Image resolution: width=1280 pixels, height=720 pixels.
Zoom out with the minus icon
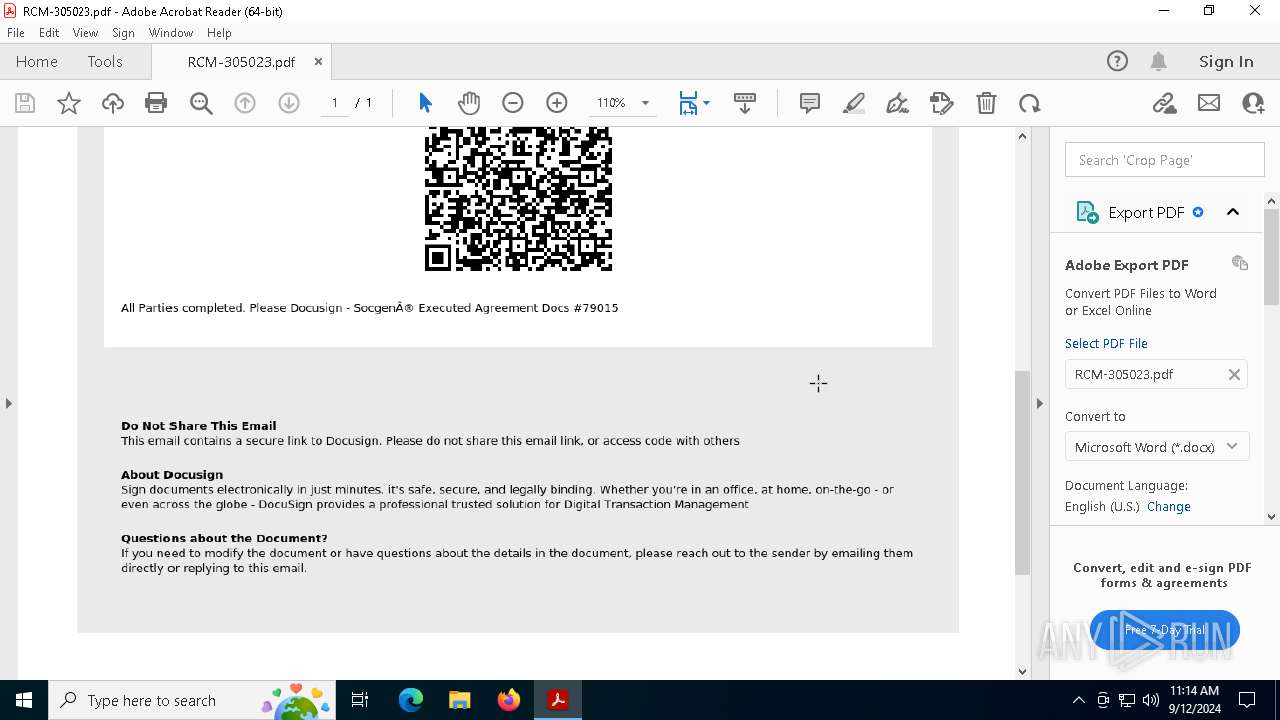tap(513, 103)
